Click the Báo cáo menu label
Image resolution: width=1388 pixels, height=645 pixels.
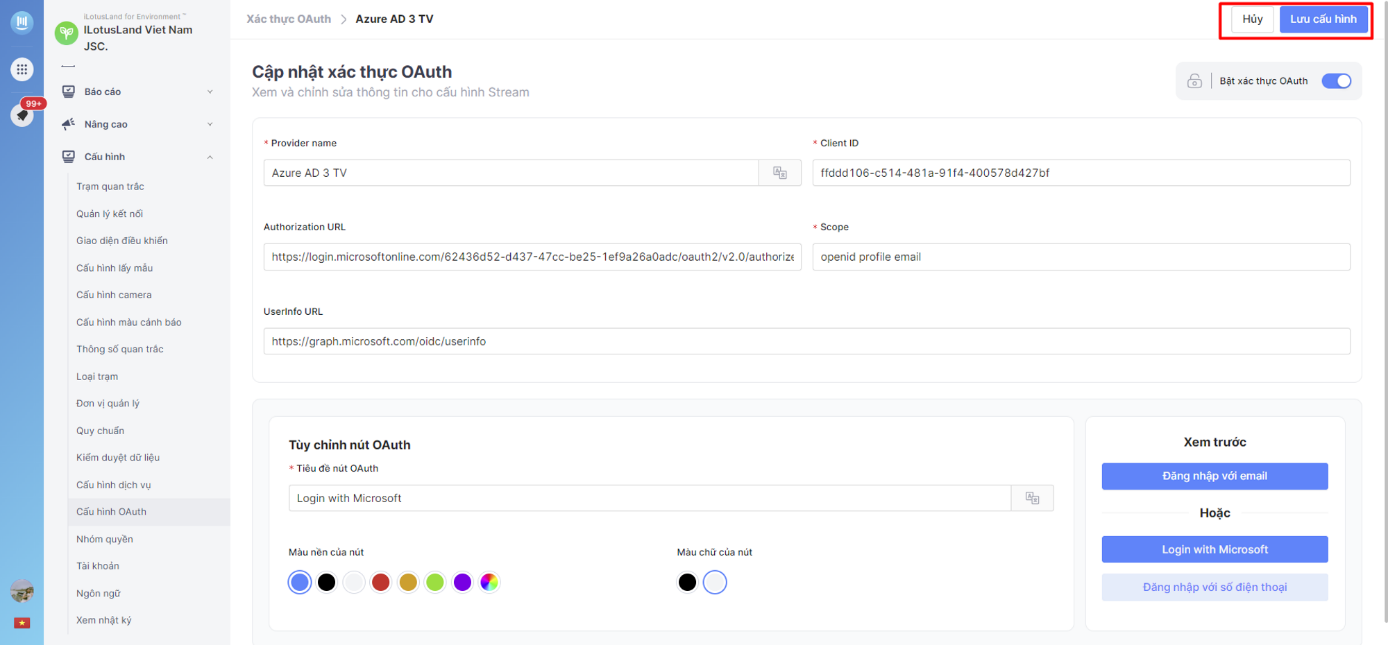click(103, 92)
